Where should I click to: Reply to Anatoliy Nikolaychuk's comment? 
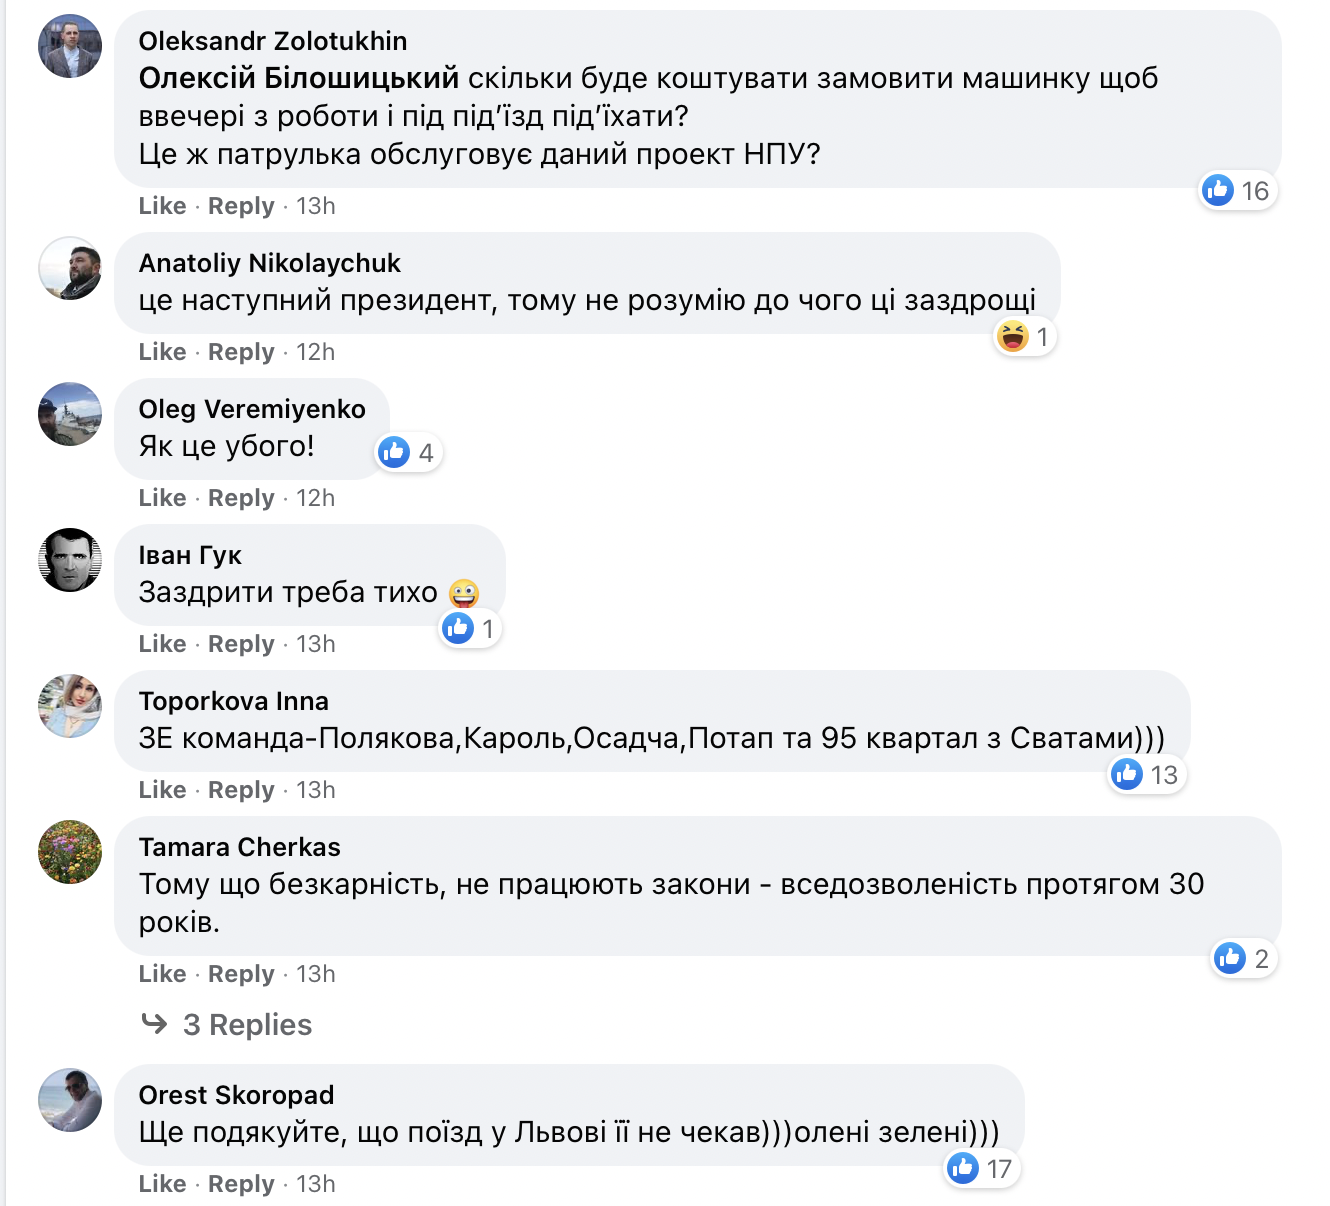pos(241,352)
